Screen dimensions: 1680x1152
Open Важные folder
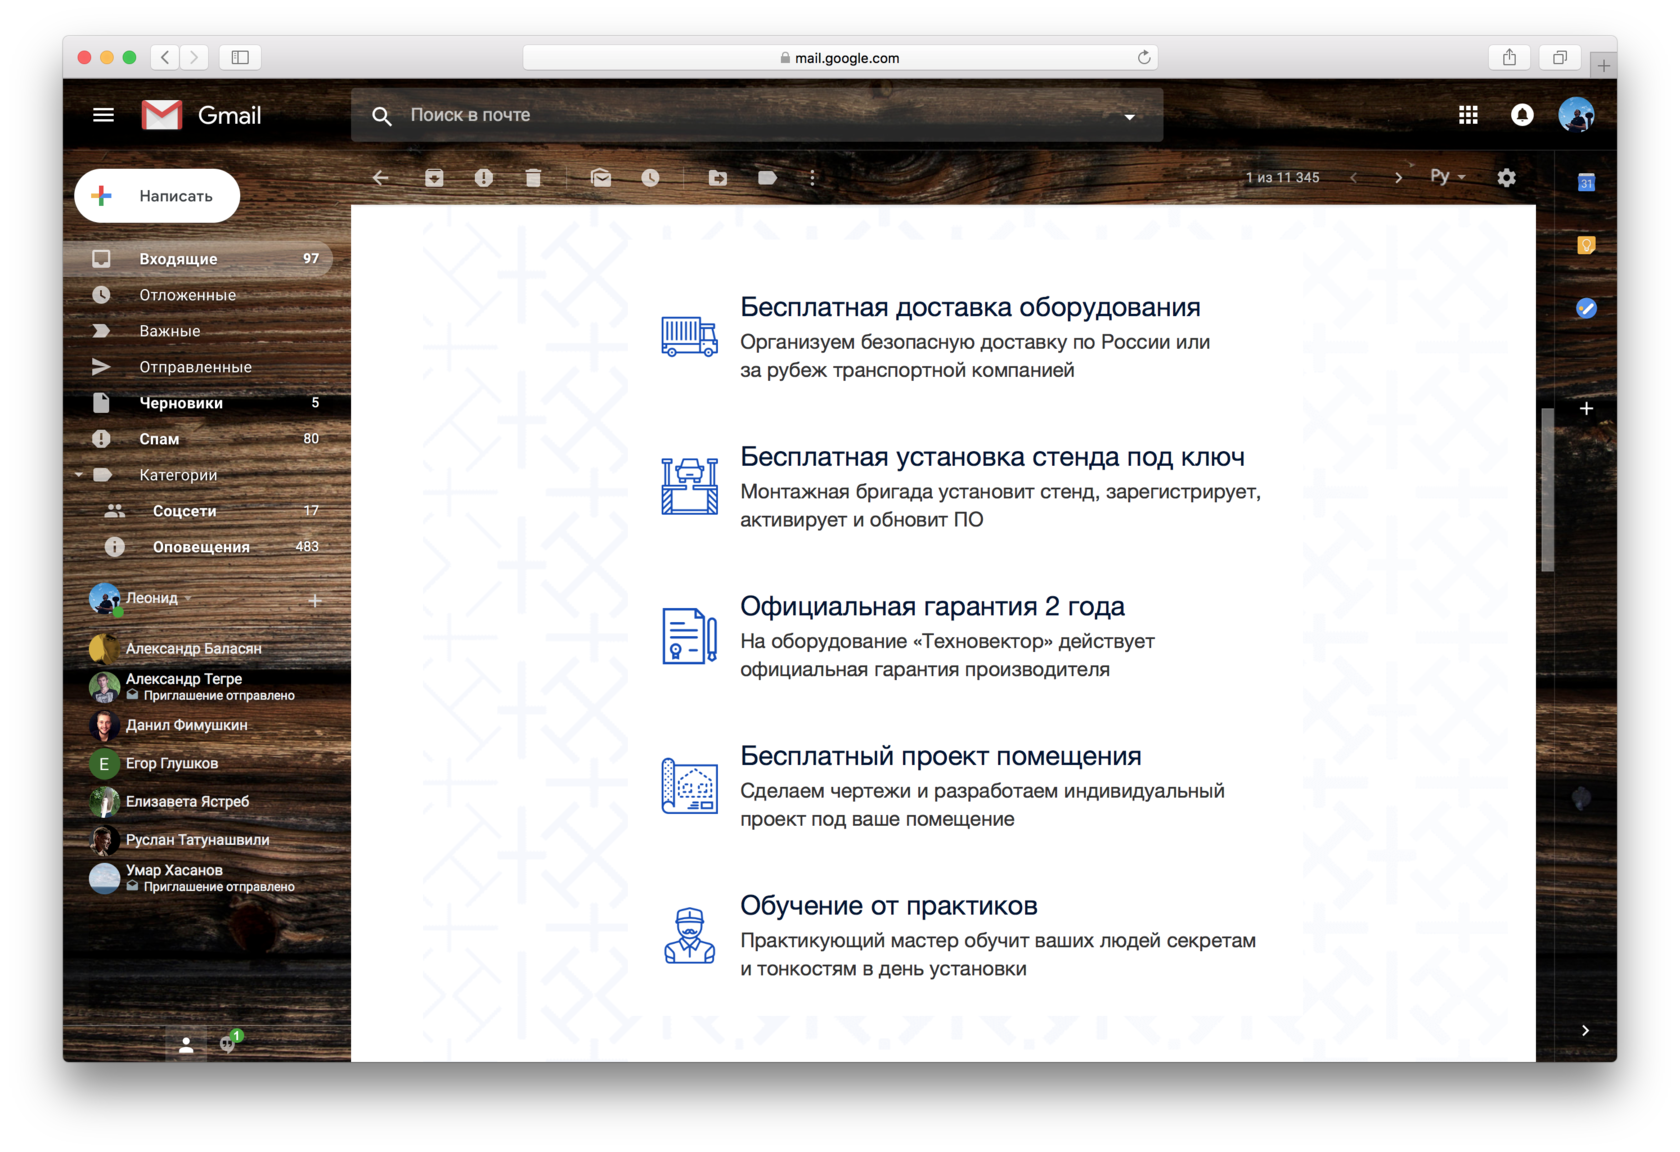[x=198, y=331]
